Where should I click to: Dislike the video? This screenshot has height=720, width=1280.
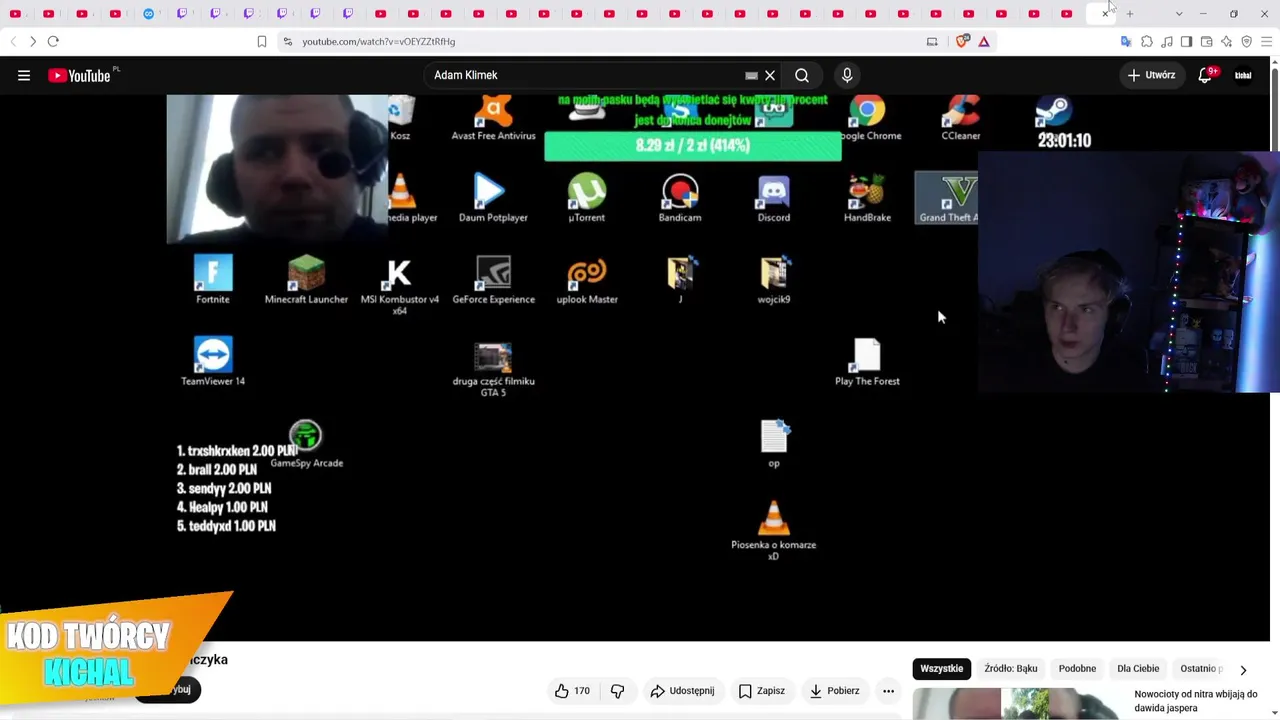point(617,691)
